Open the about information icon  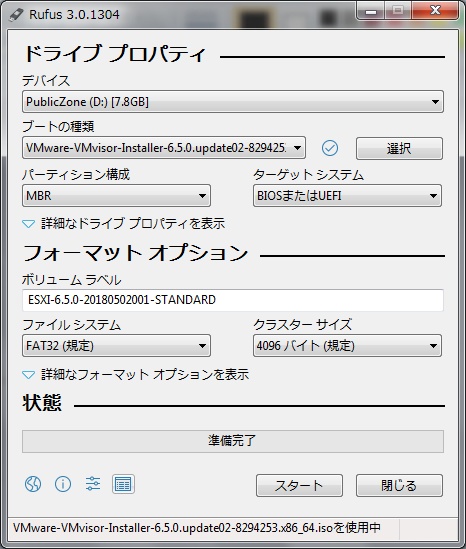pos(63,484)
